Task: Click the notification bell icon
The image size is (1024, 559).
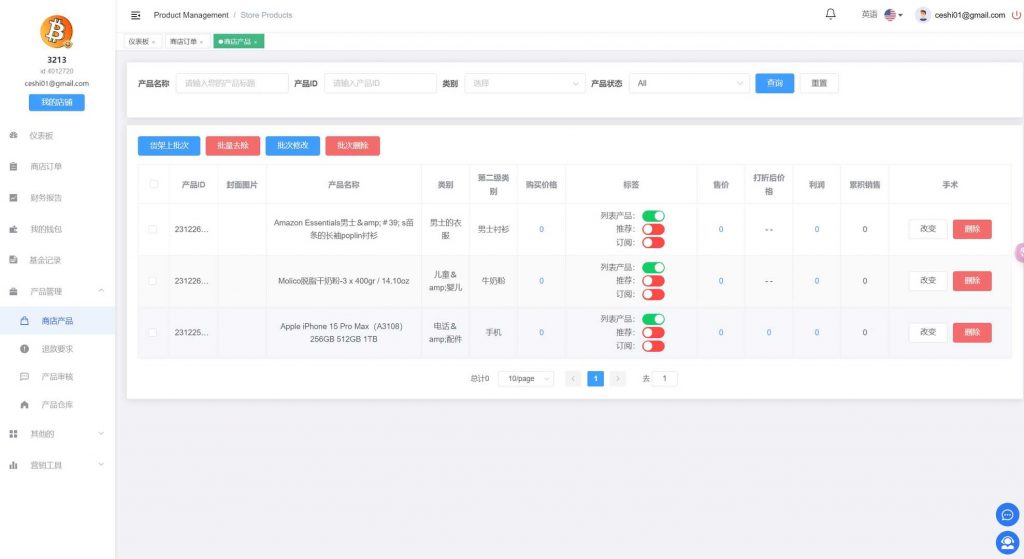Action: coord(830,14)
